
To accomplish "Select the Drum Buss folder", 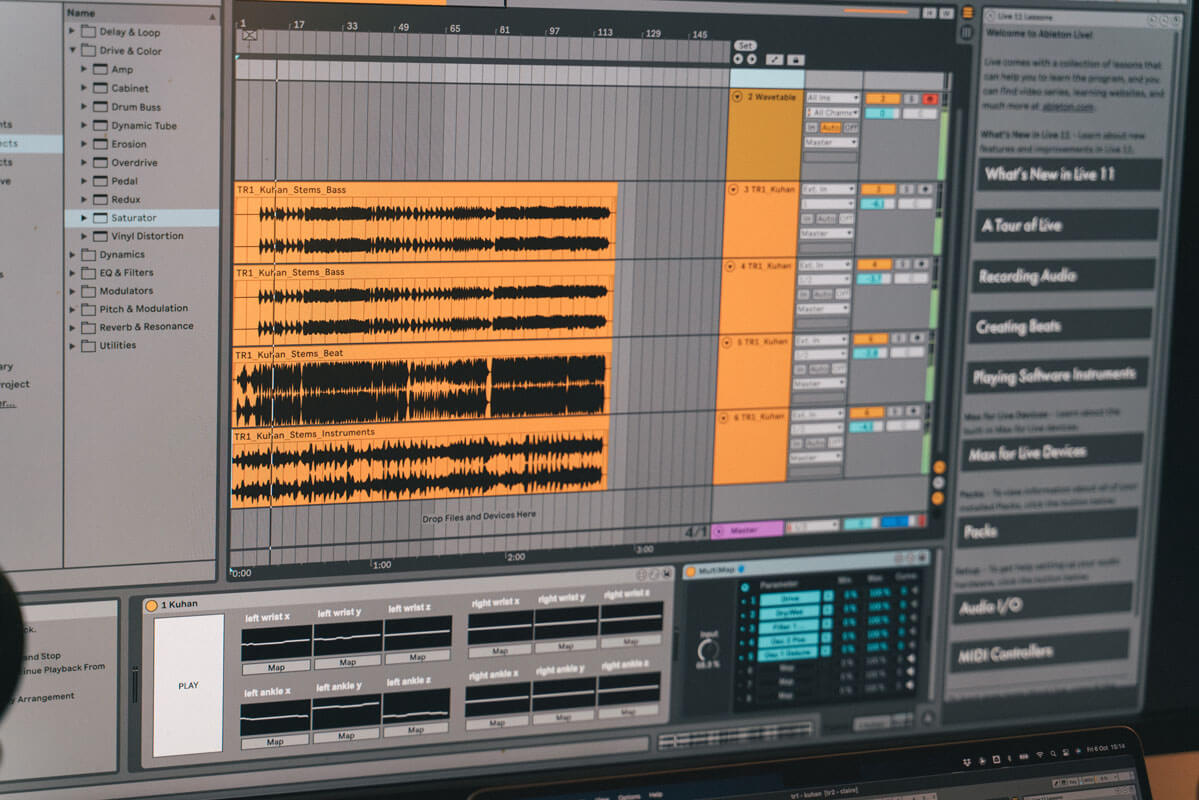I will pos(135,107).
